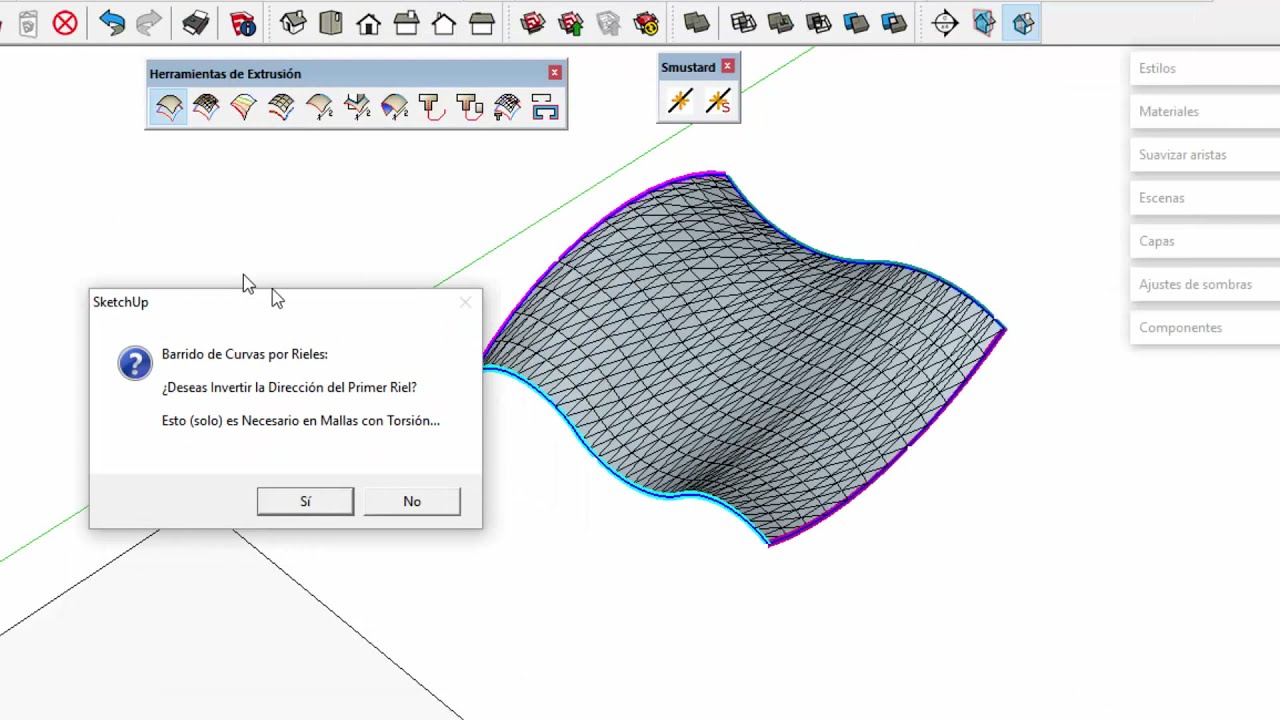1280x720 pixels.
Task: Click first Smustard star-line tool icon
Action: 680,101
